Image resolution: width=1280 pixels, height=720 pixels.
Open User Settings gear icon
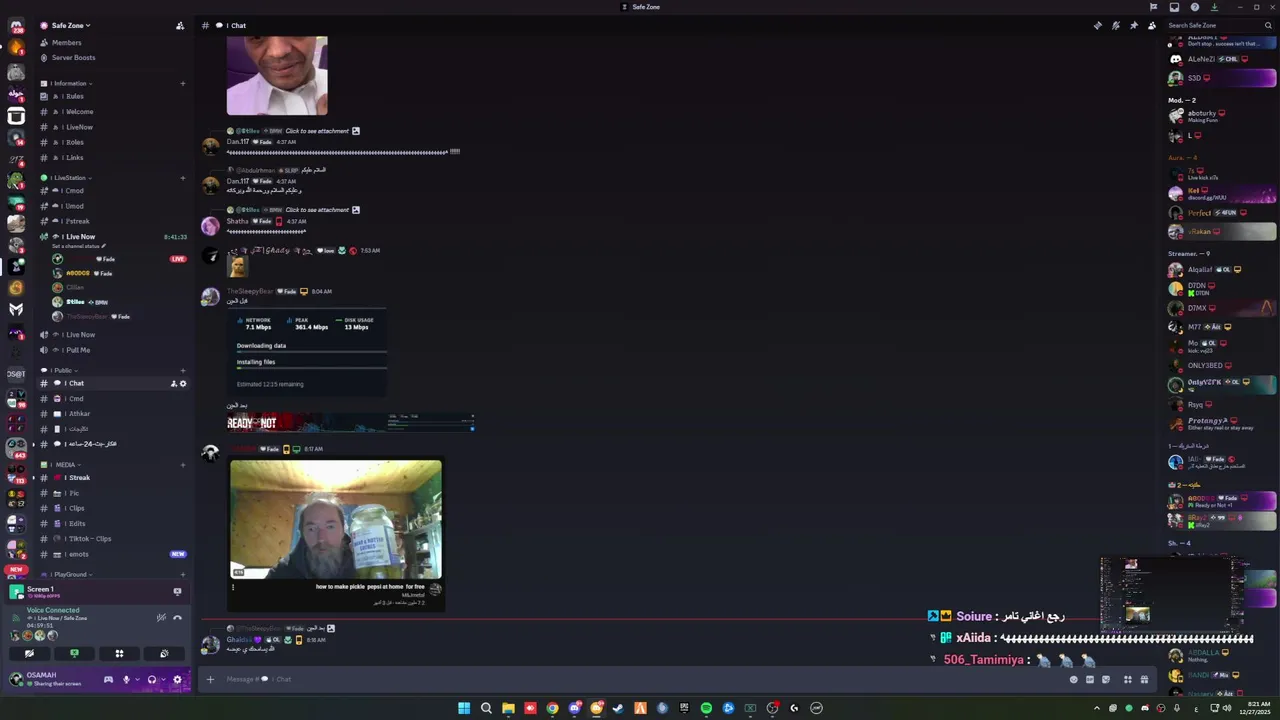coord(177,679)
